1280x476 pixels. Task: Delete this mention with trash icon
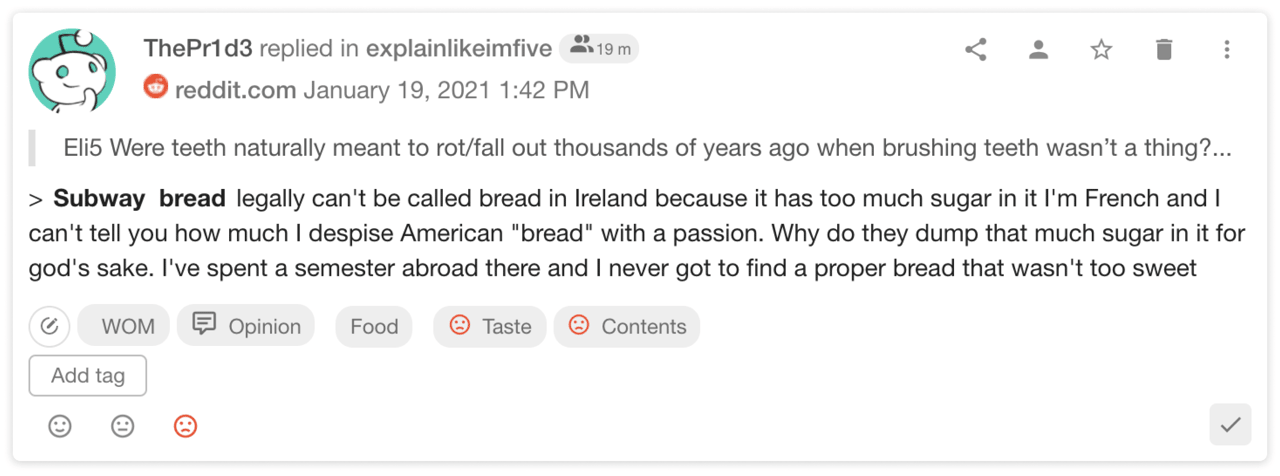coord(1163,49)
